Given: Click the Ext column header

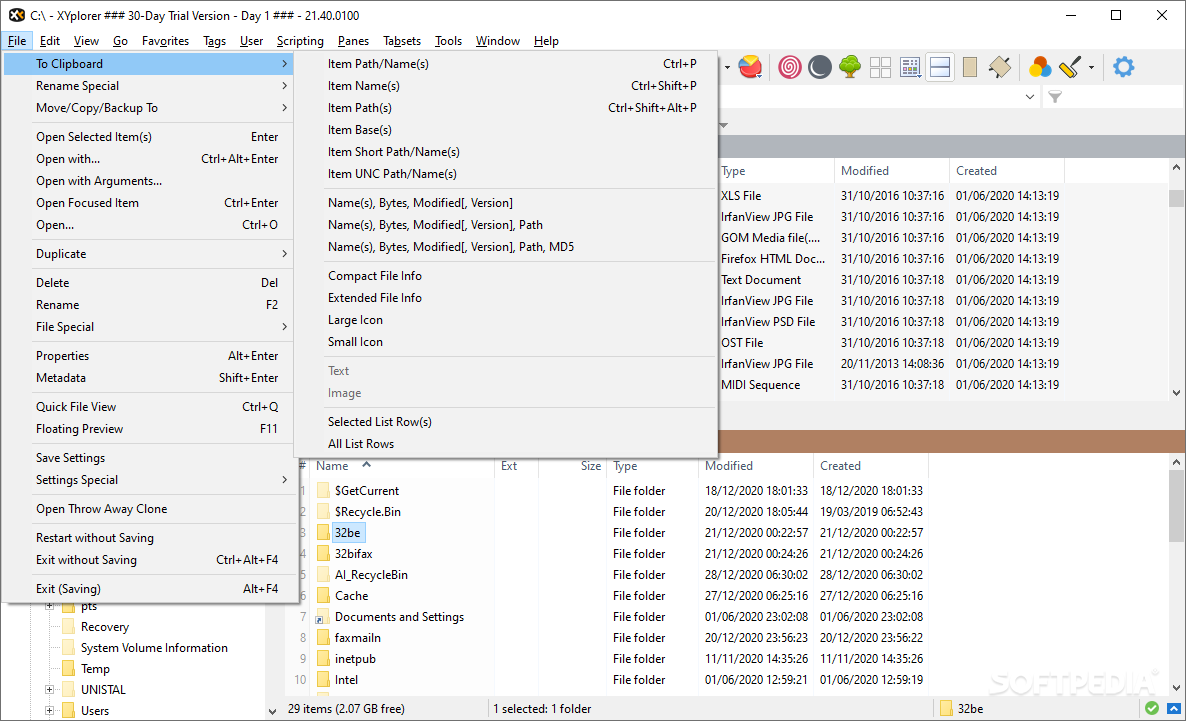Looking at the screenshot, I should click(x=517, y=466).
